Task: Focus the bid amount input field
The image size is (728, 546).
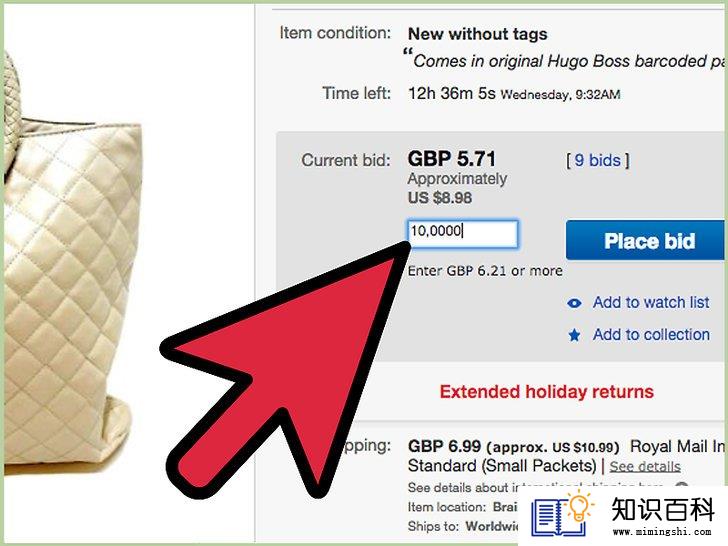Action: pos(462,234)
